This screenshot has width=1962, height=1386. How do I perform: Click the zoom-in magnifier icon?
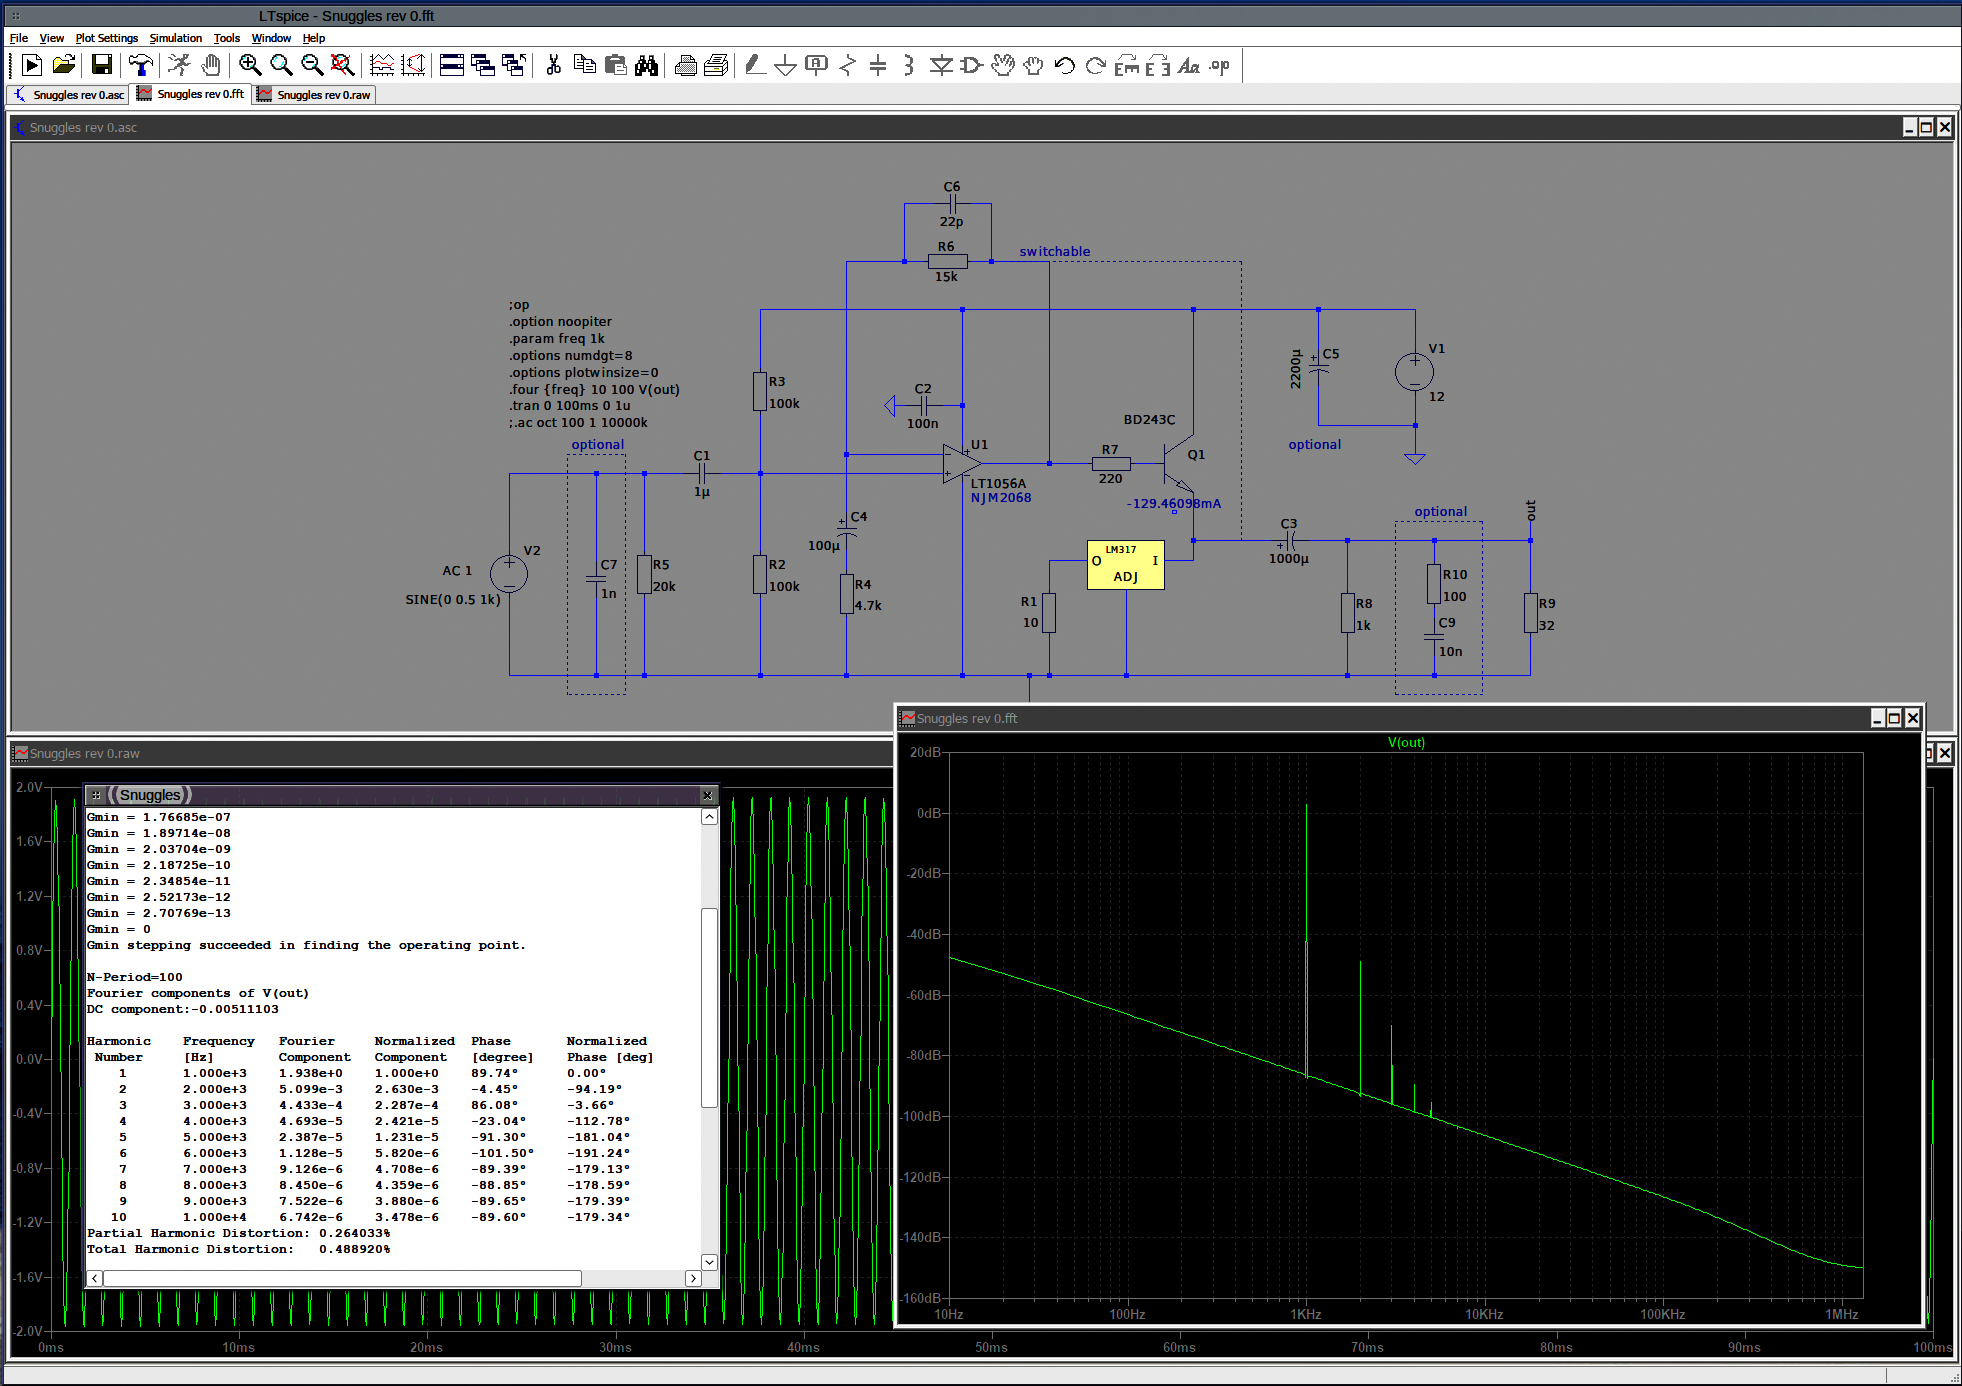click(250, 66)
